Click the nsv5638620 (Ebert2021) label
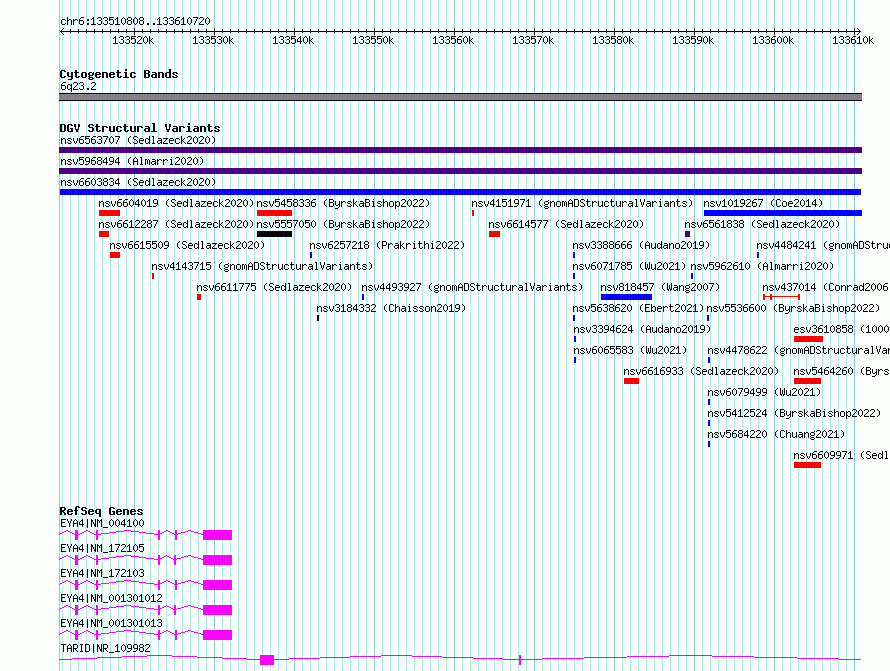The width and height of the screenshot is (890, 671). pos(639,308)
